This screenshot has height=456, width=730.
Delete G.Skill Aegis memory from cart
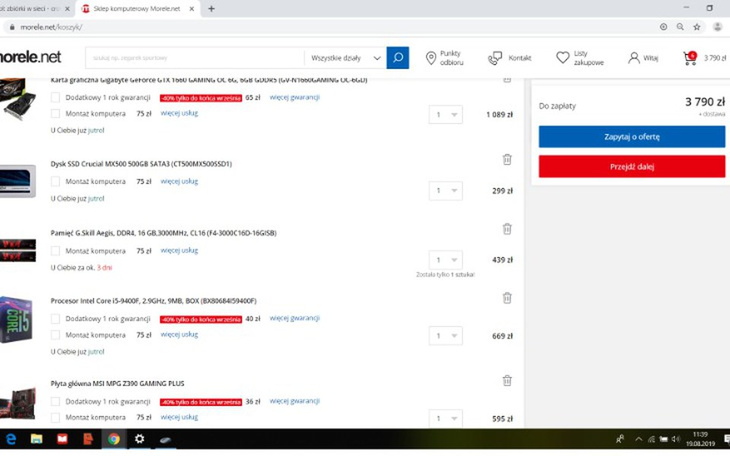click(507, 229)
